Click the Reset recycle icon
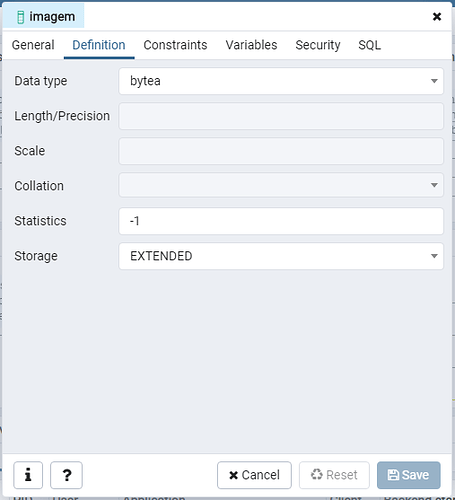Viewport: 455px width, 500px height. pyautogui.click(x=317, y=474)
